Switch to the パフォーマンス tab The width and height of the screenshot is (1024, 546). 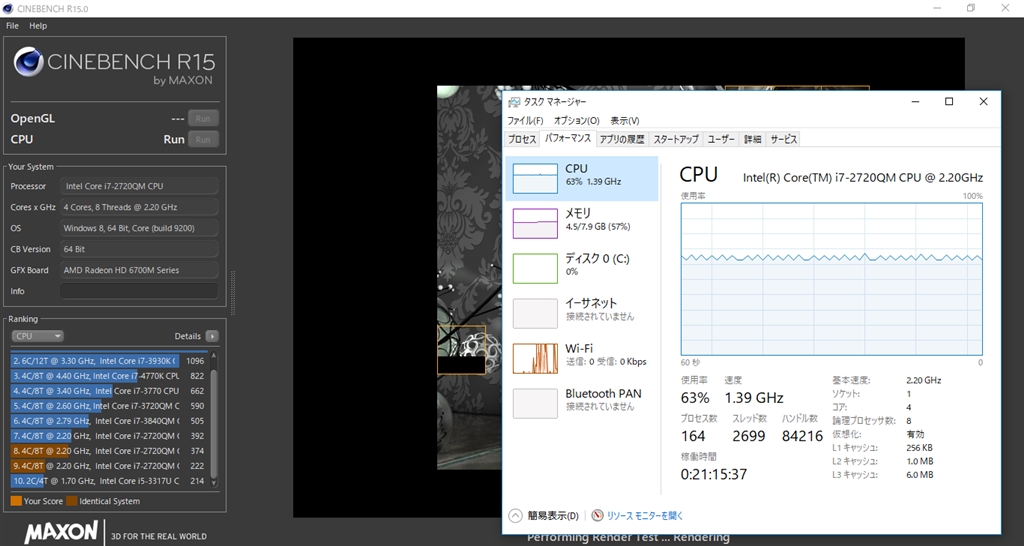coord(568,138)
